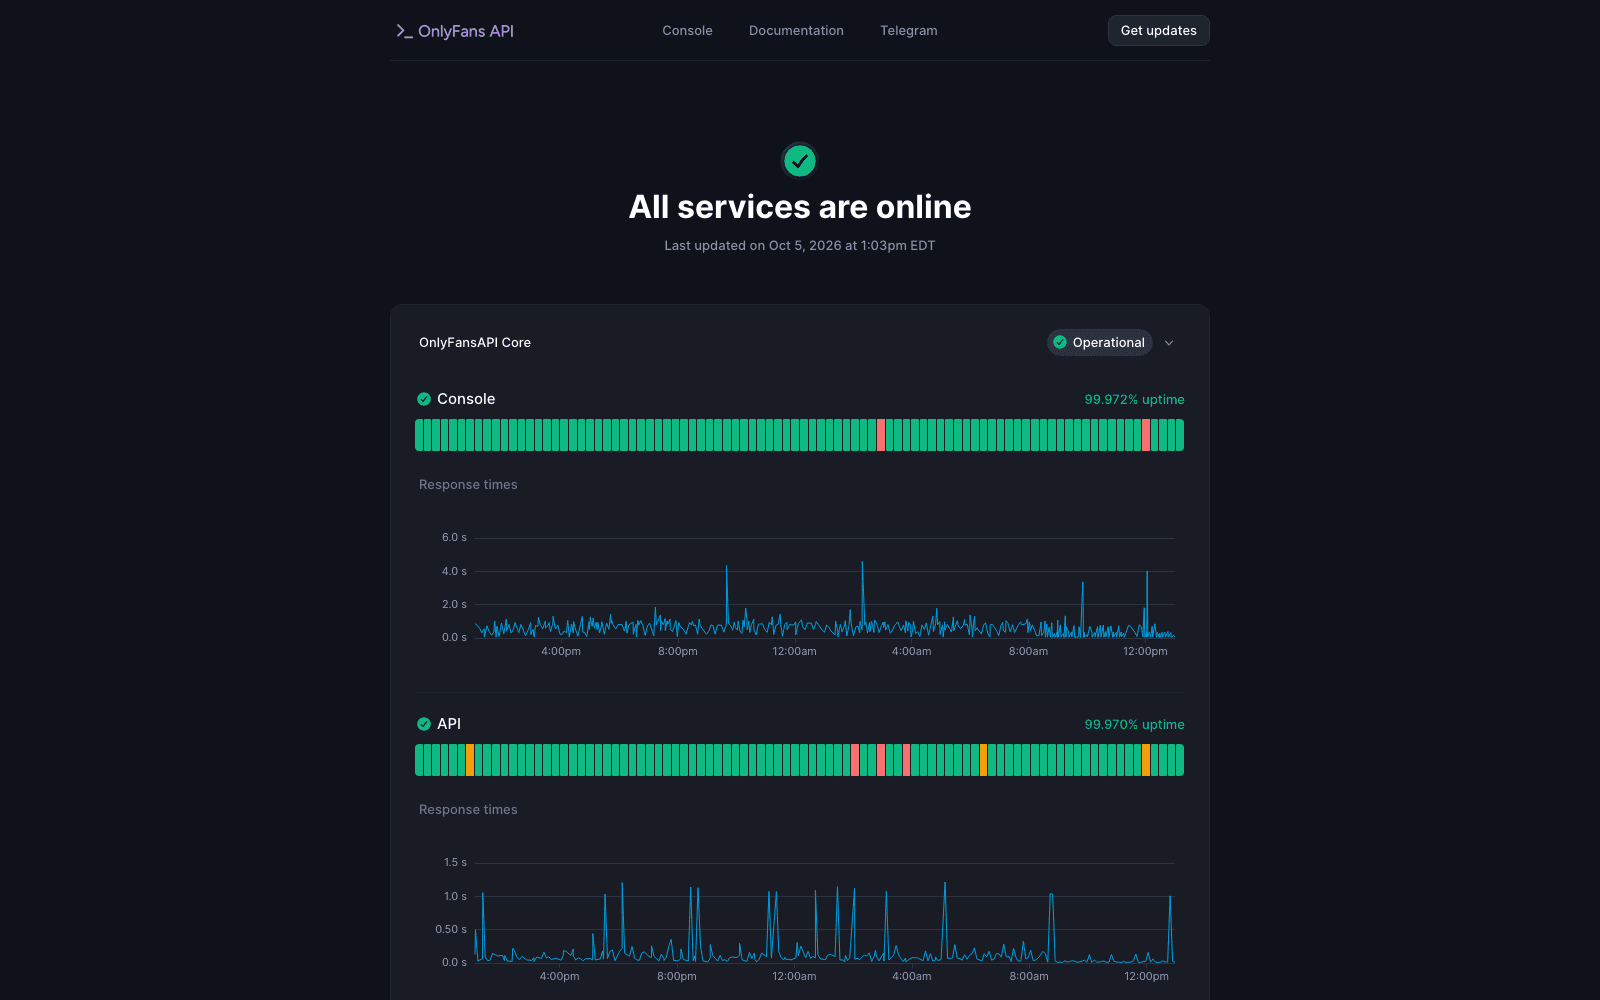1600x1000 pixels.
Task: Click the 6.0 s axis label
Action: point(454,538)
